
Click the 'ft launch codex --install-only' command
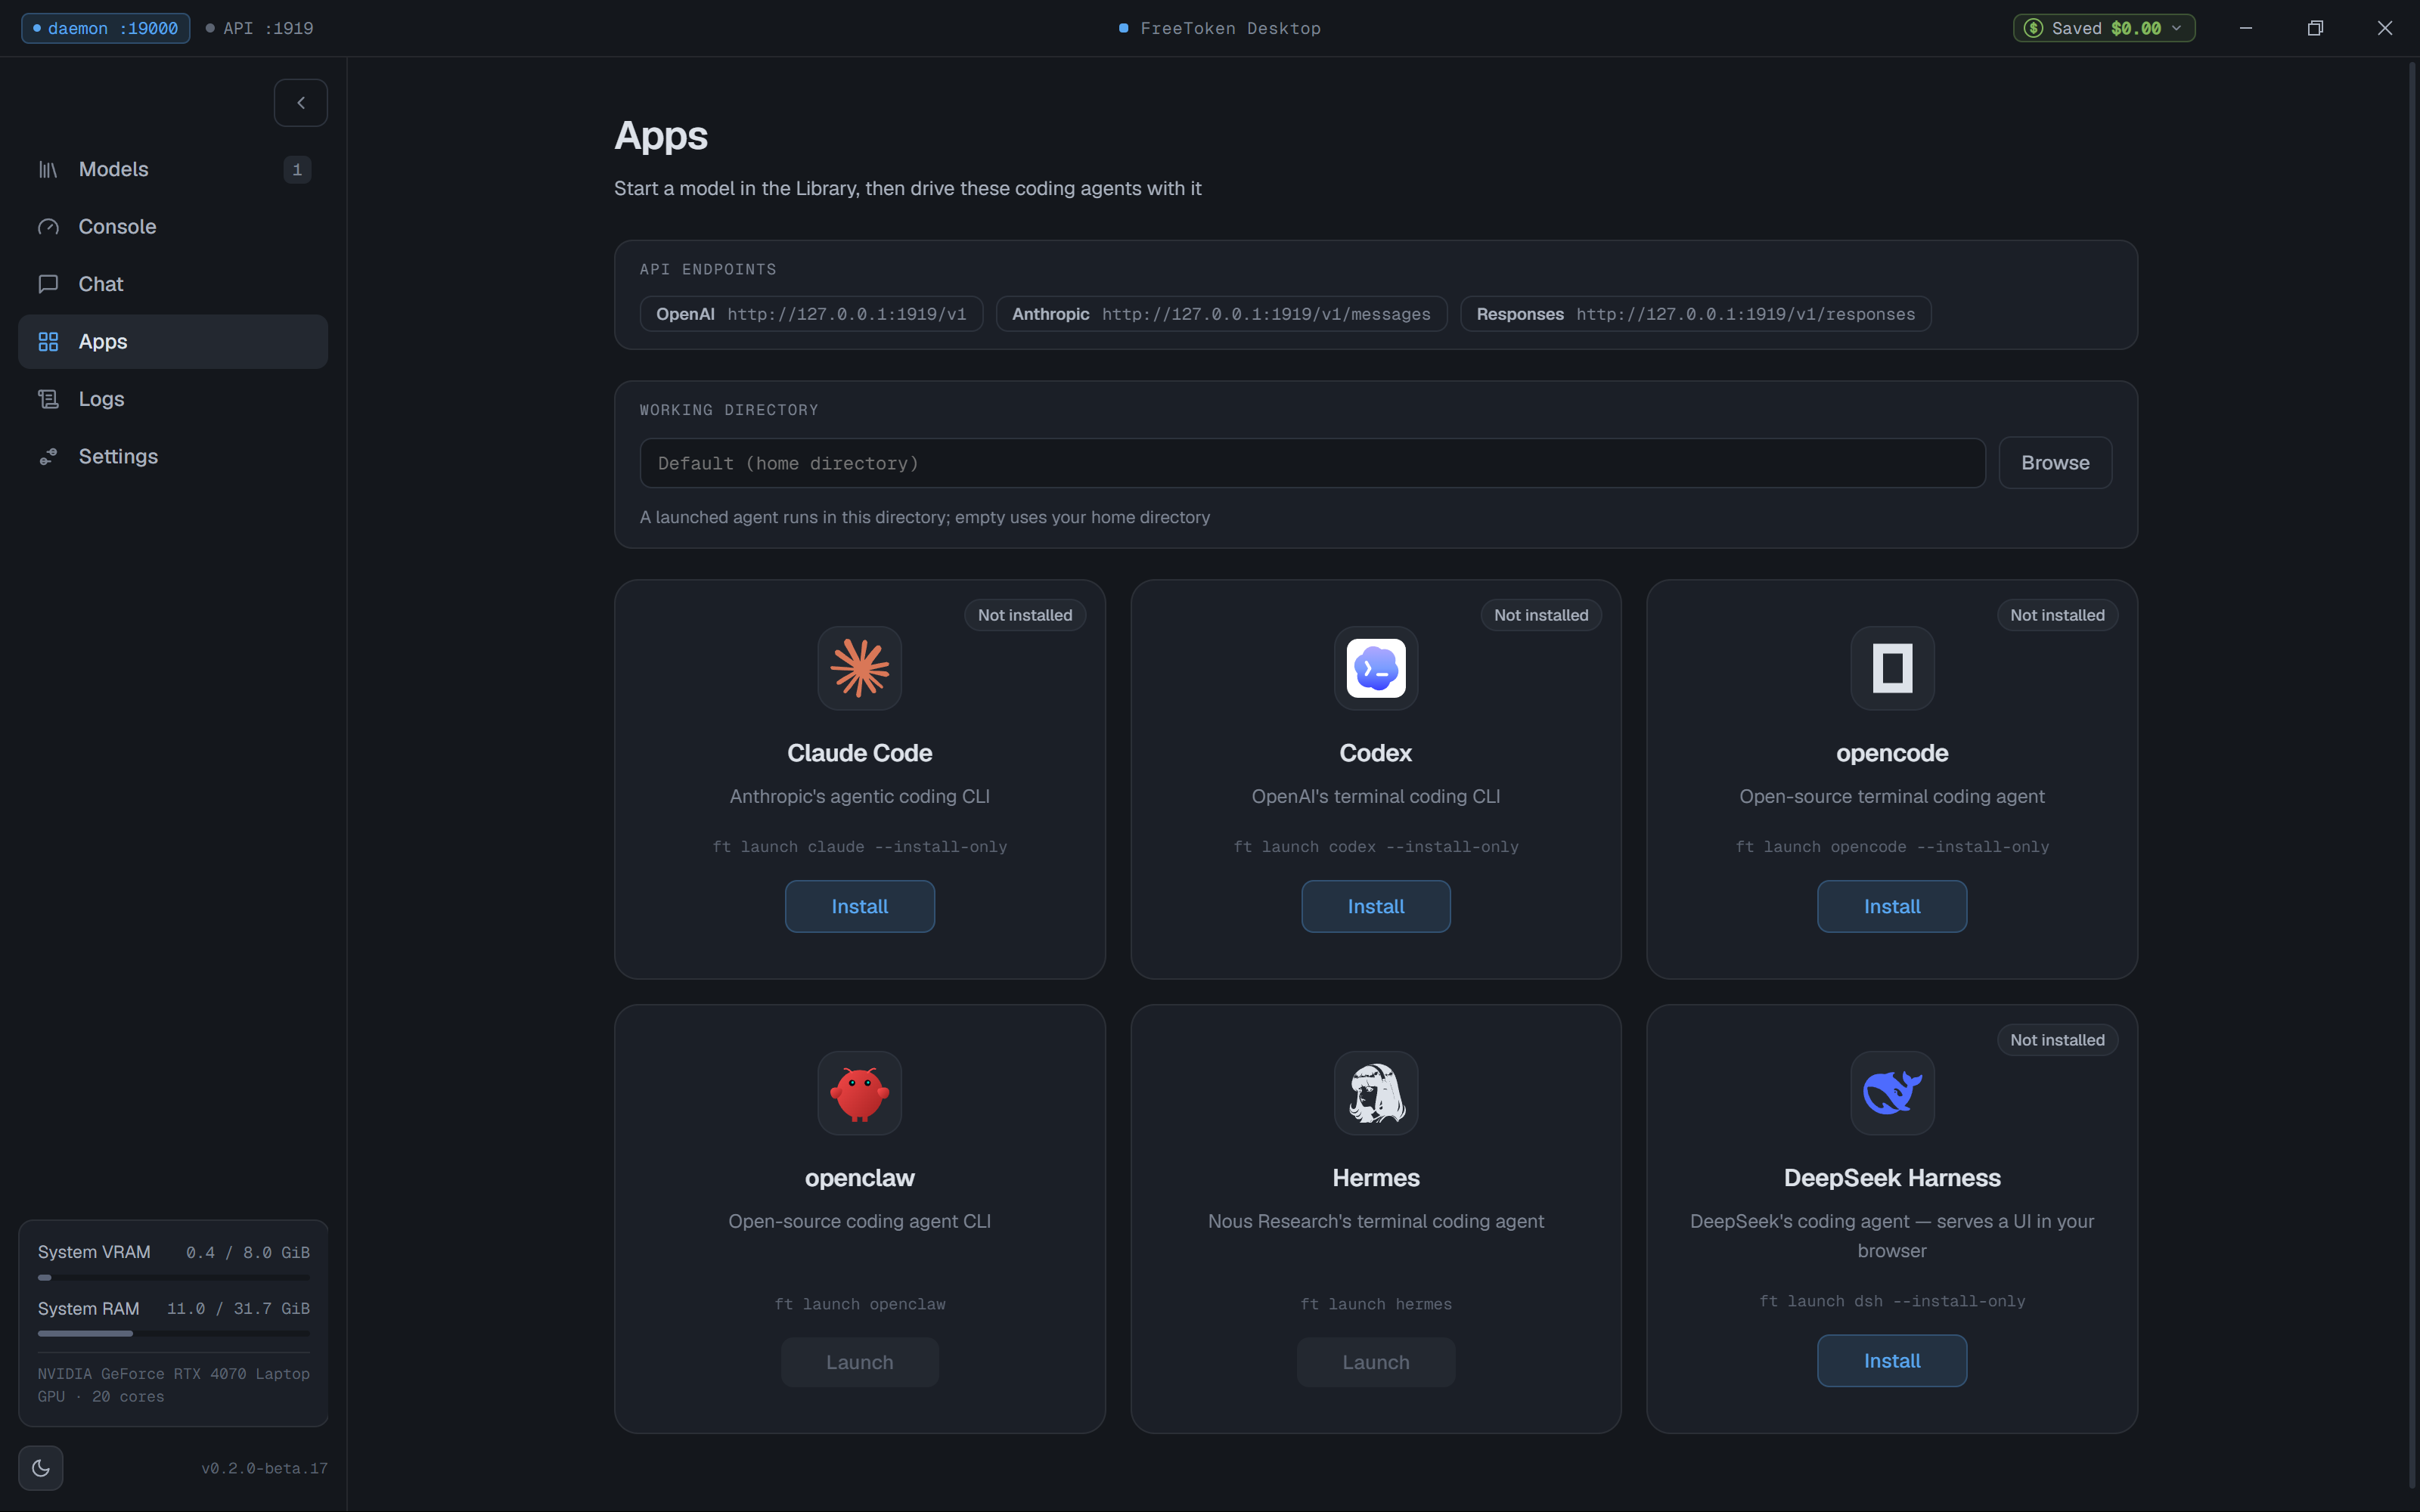click(x=1376, y=847)
